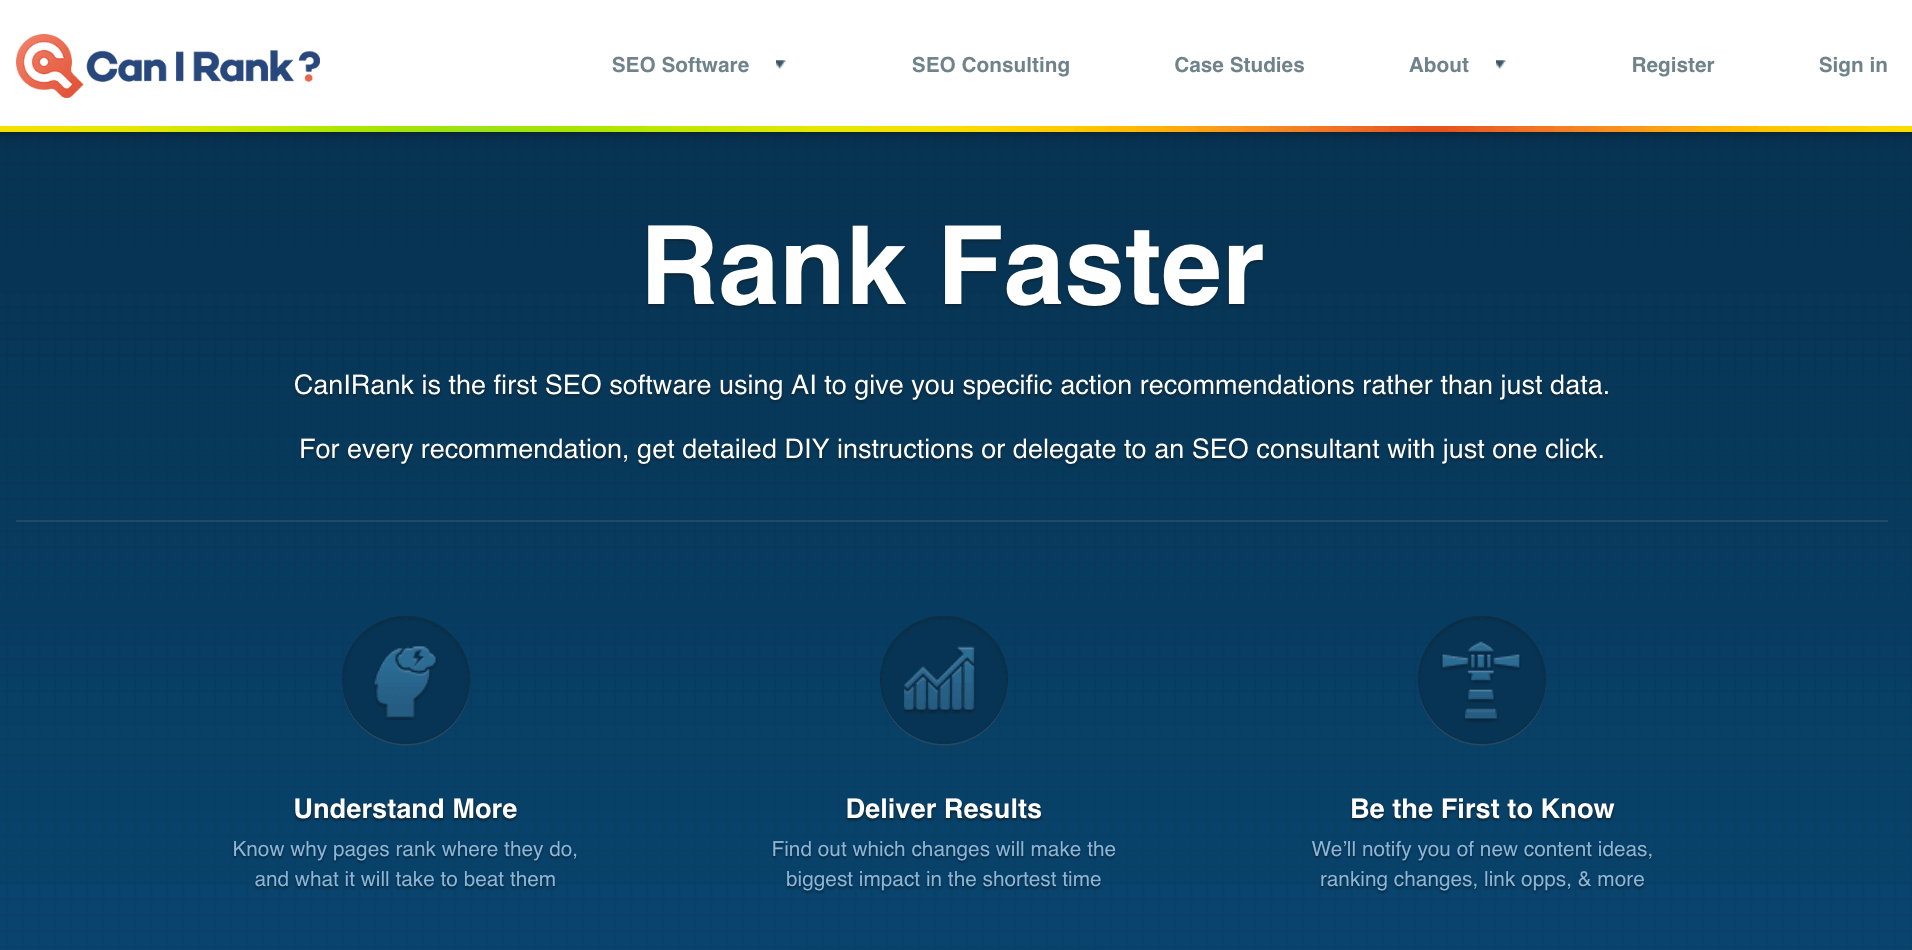This screenshot has width=1912, height=950.
Task: Click text 'ranking changes, link opps, & more'
Action: (1482, 879)
